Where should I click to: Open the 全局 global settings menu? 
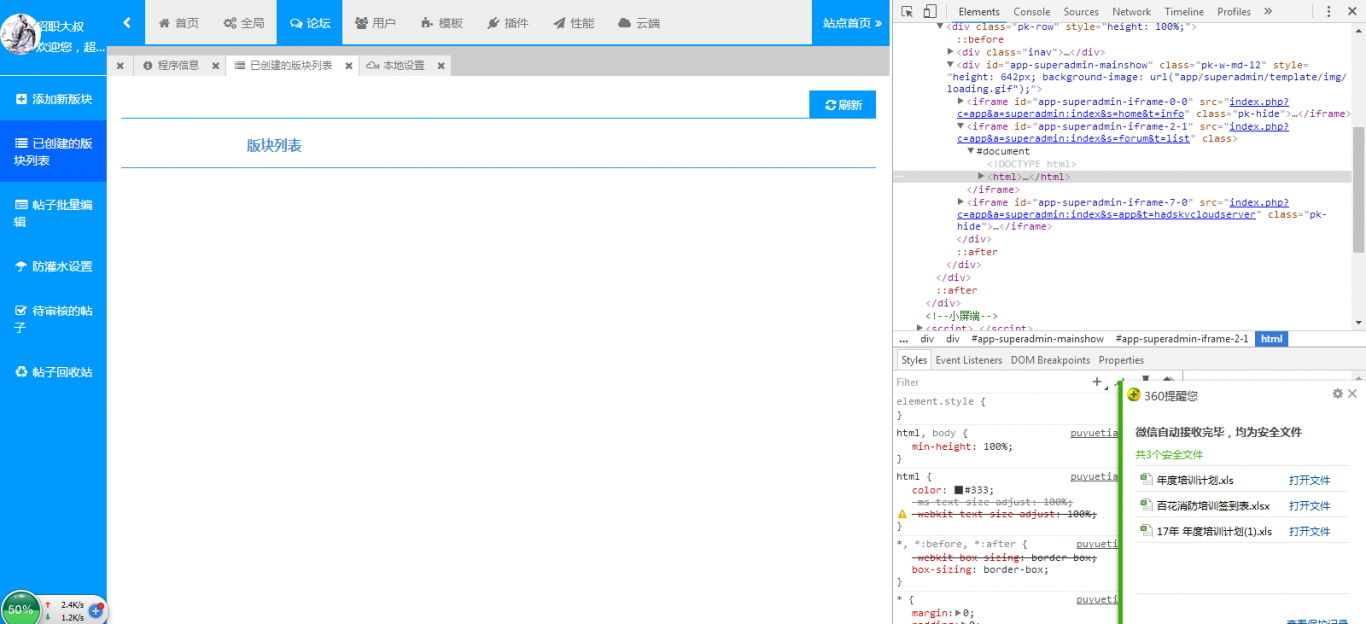pyautogui.click(x=244, y=22)
